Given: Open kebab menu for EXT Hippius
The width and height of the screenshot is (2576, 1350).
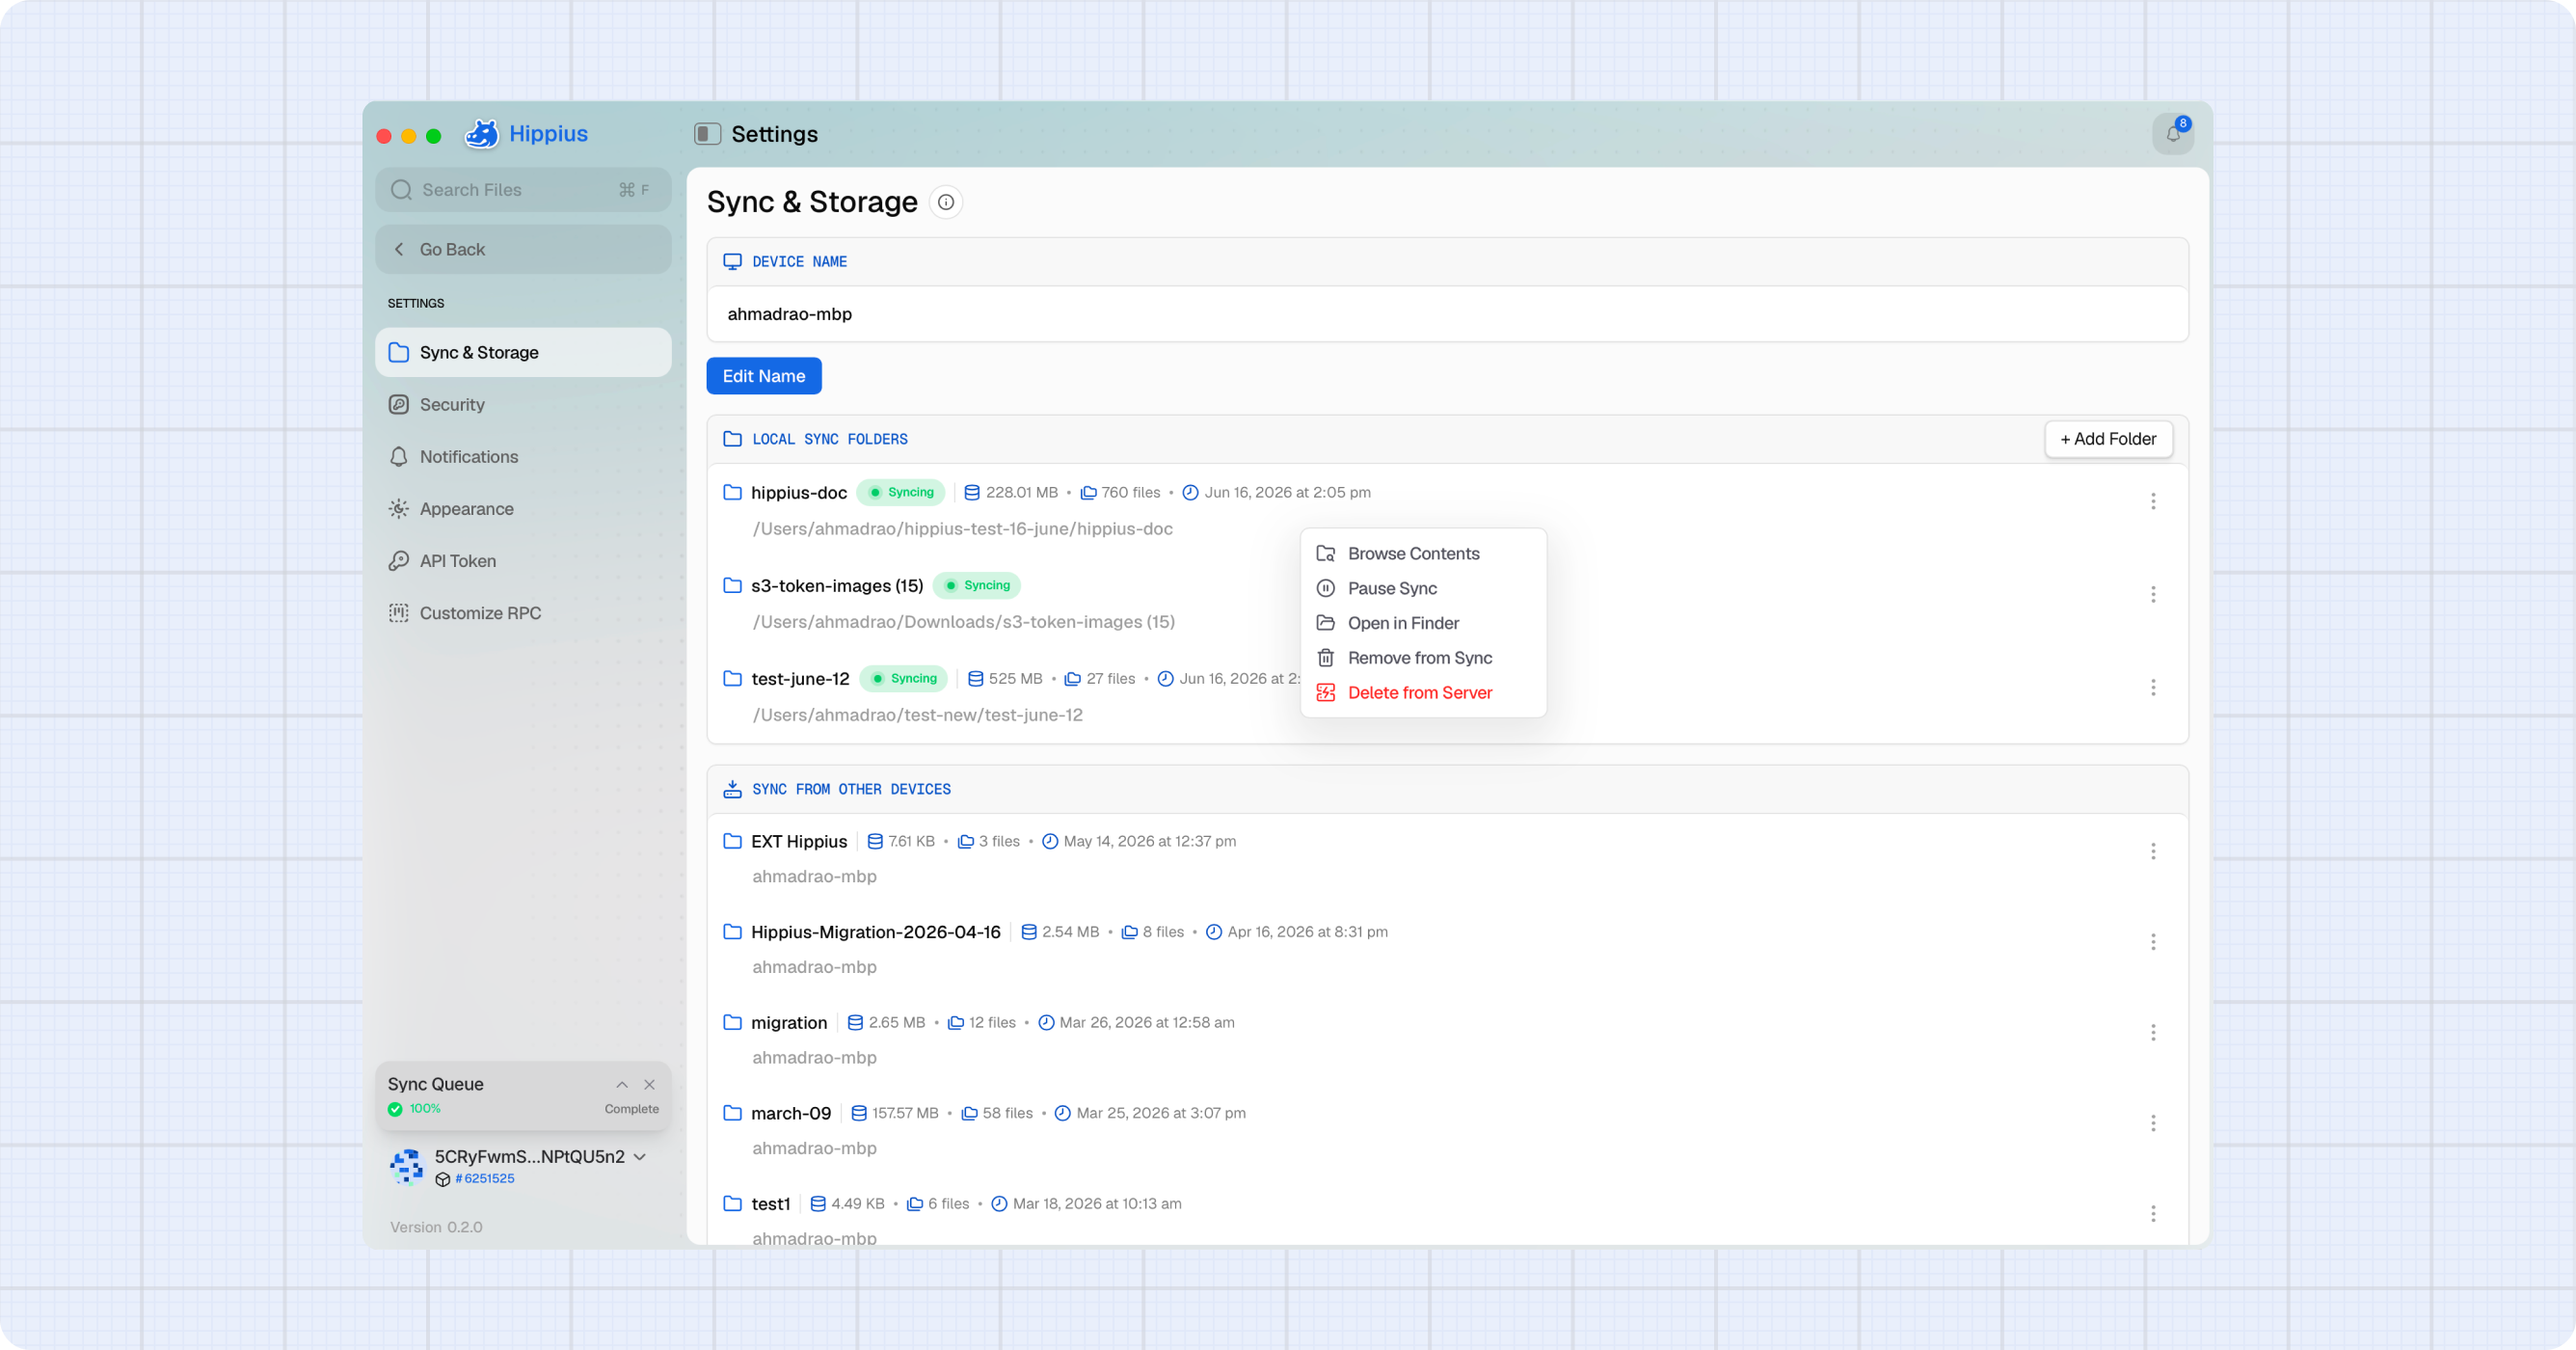Looking at the screenshot, I should [2153, 851].
